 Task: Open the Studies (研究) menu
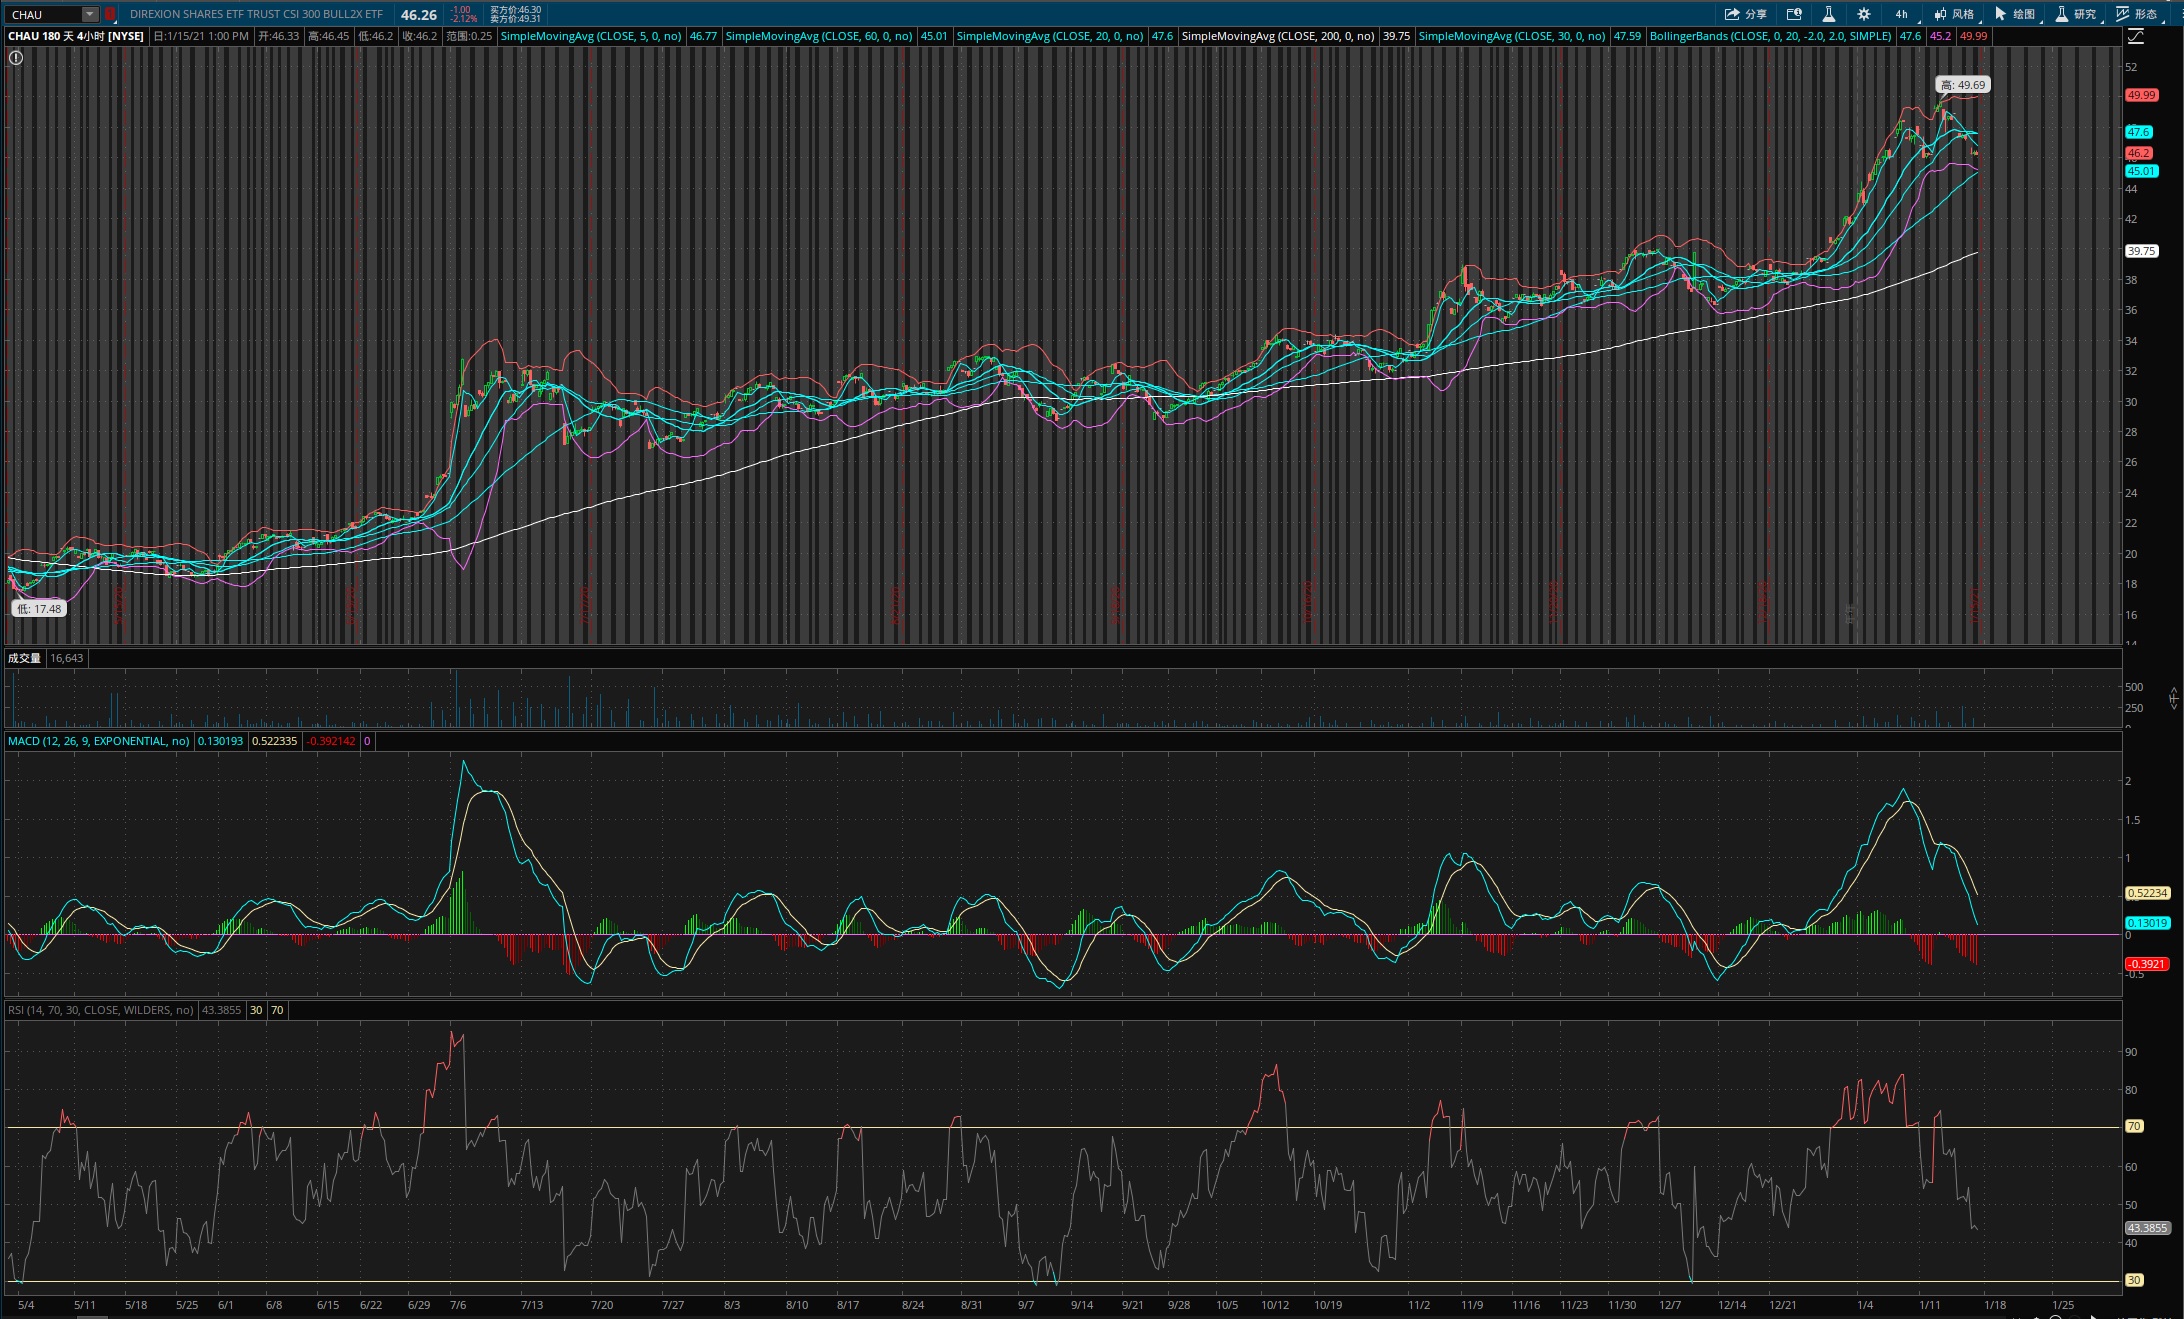pyautogui.click(x=2076, y=14)
